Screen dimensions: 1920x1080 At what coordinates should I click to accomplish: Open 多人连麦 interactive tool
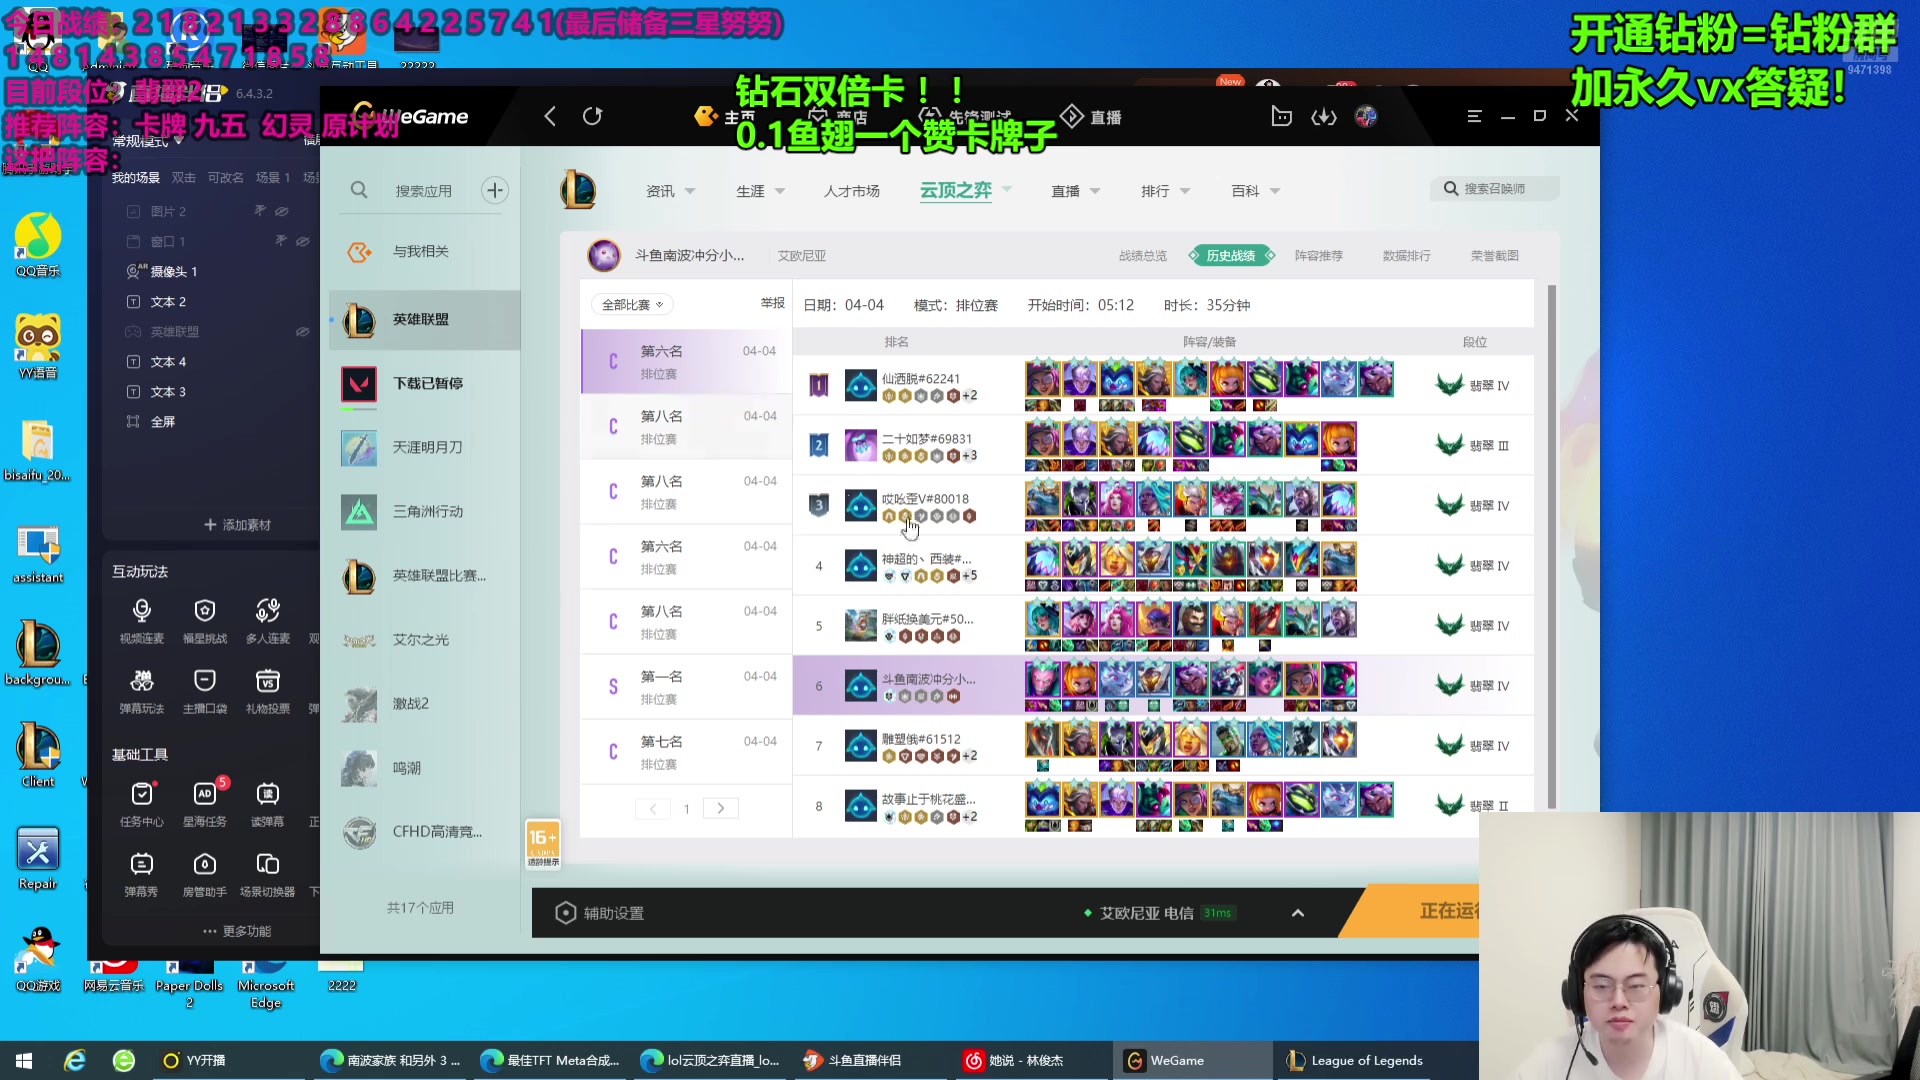pos(268,620)
